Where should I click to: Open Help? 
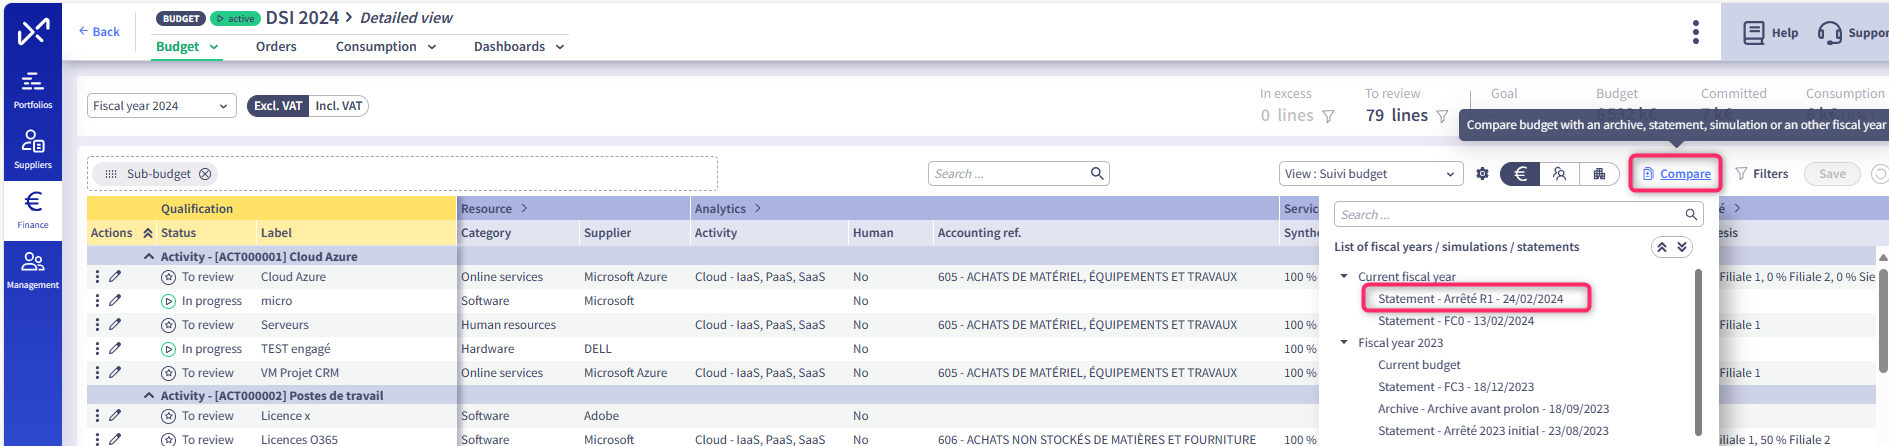click(x=1770, y=33)
